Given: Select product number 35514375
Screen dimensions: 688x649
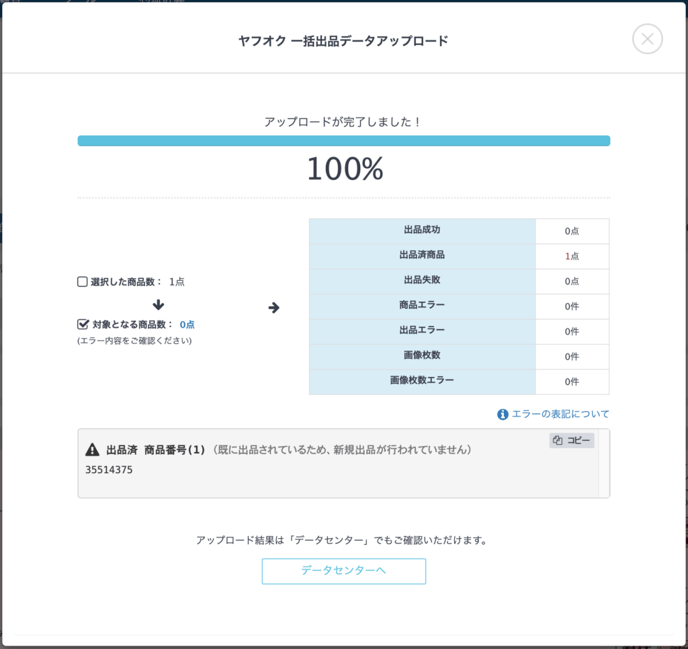Looking at the screenshot, I should [109, 470].
